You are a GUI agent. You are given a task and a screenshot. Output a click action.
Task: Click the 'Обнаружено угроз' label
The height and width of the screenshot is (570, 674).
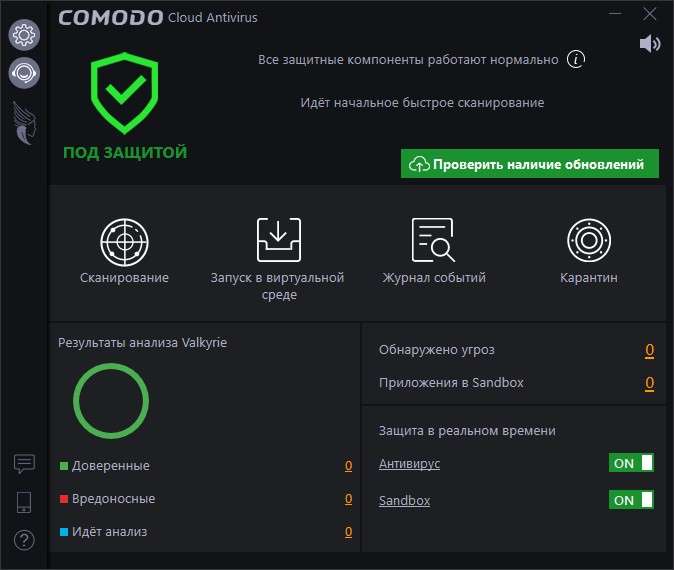436,350
